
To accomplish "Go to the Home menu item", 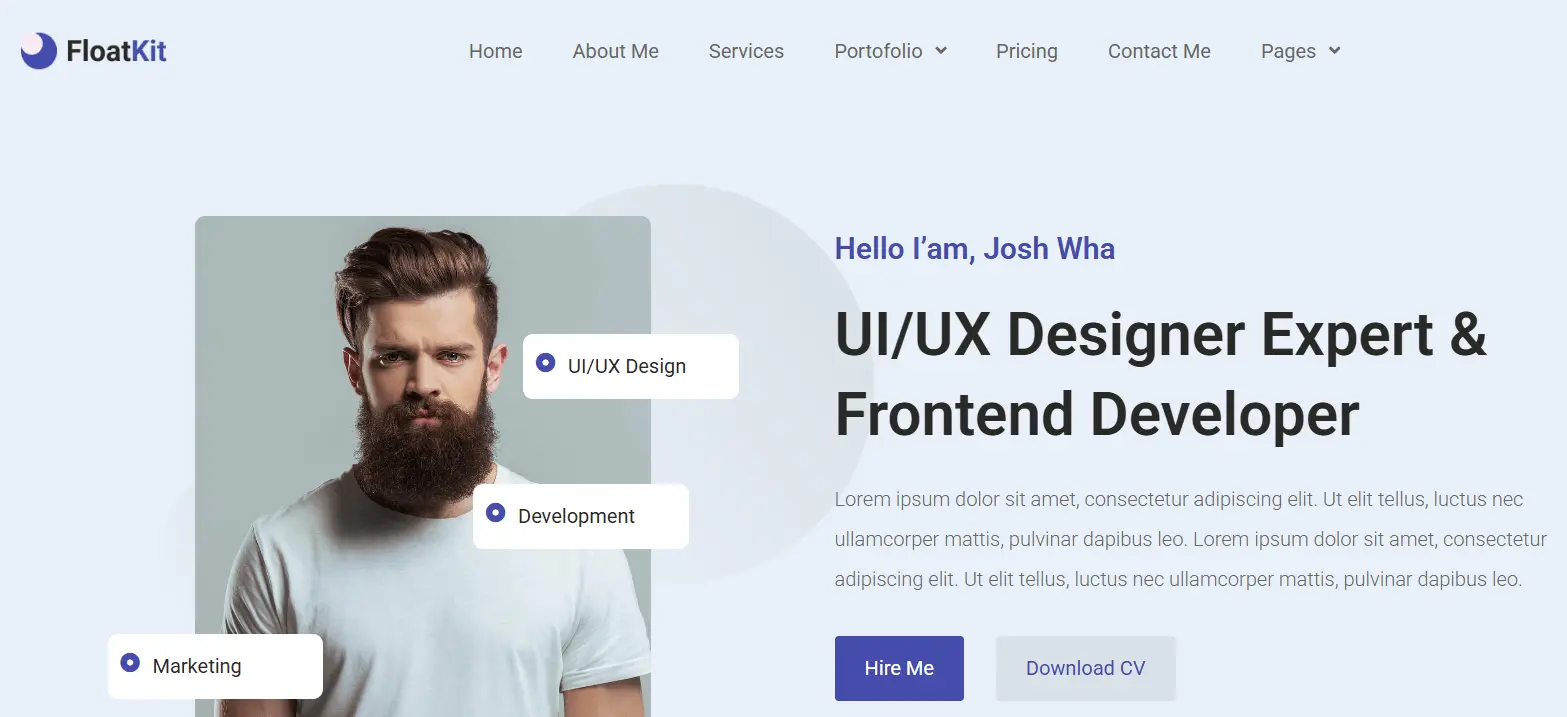I will click(x=496, y=51).
